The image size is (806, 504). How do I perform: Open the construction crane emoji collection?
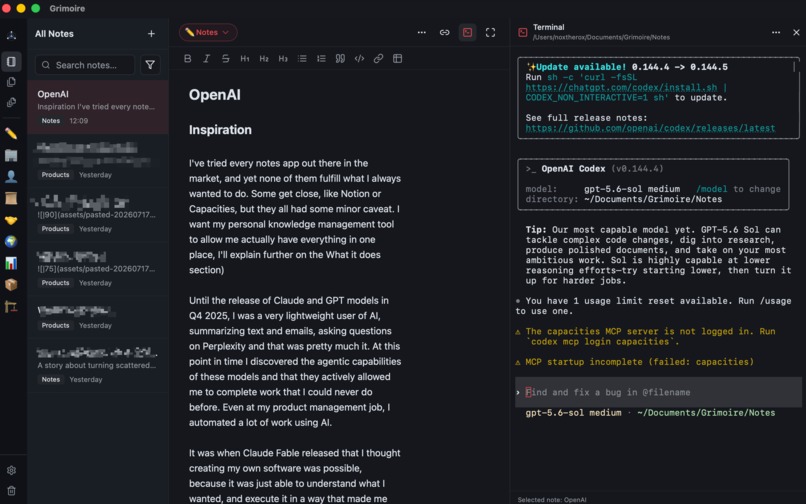click(11, 307)
